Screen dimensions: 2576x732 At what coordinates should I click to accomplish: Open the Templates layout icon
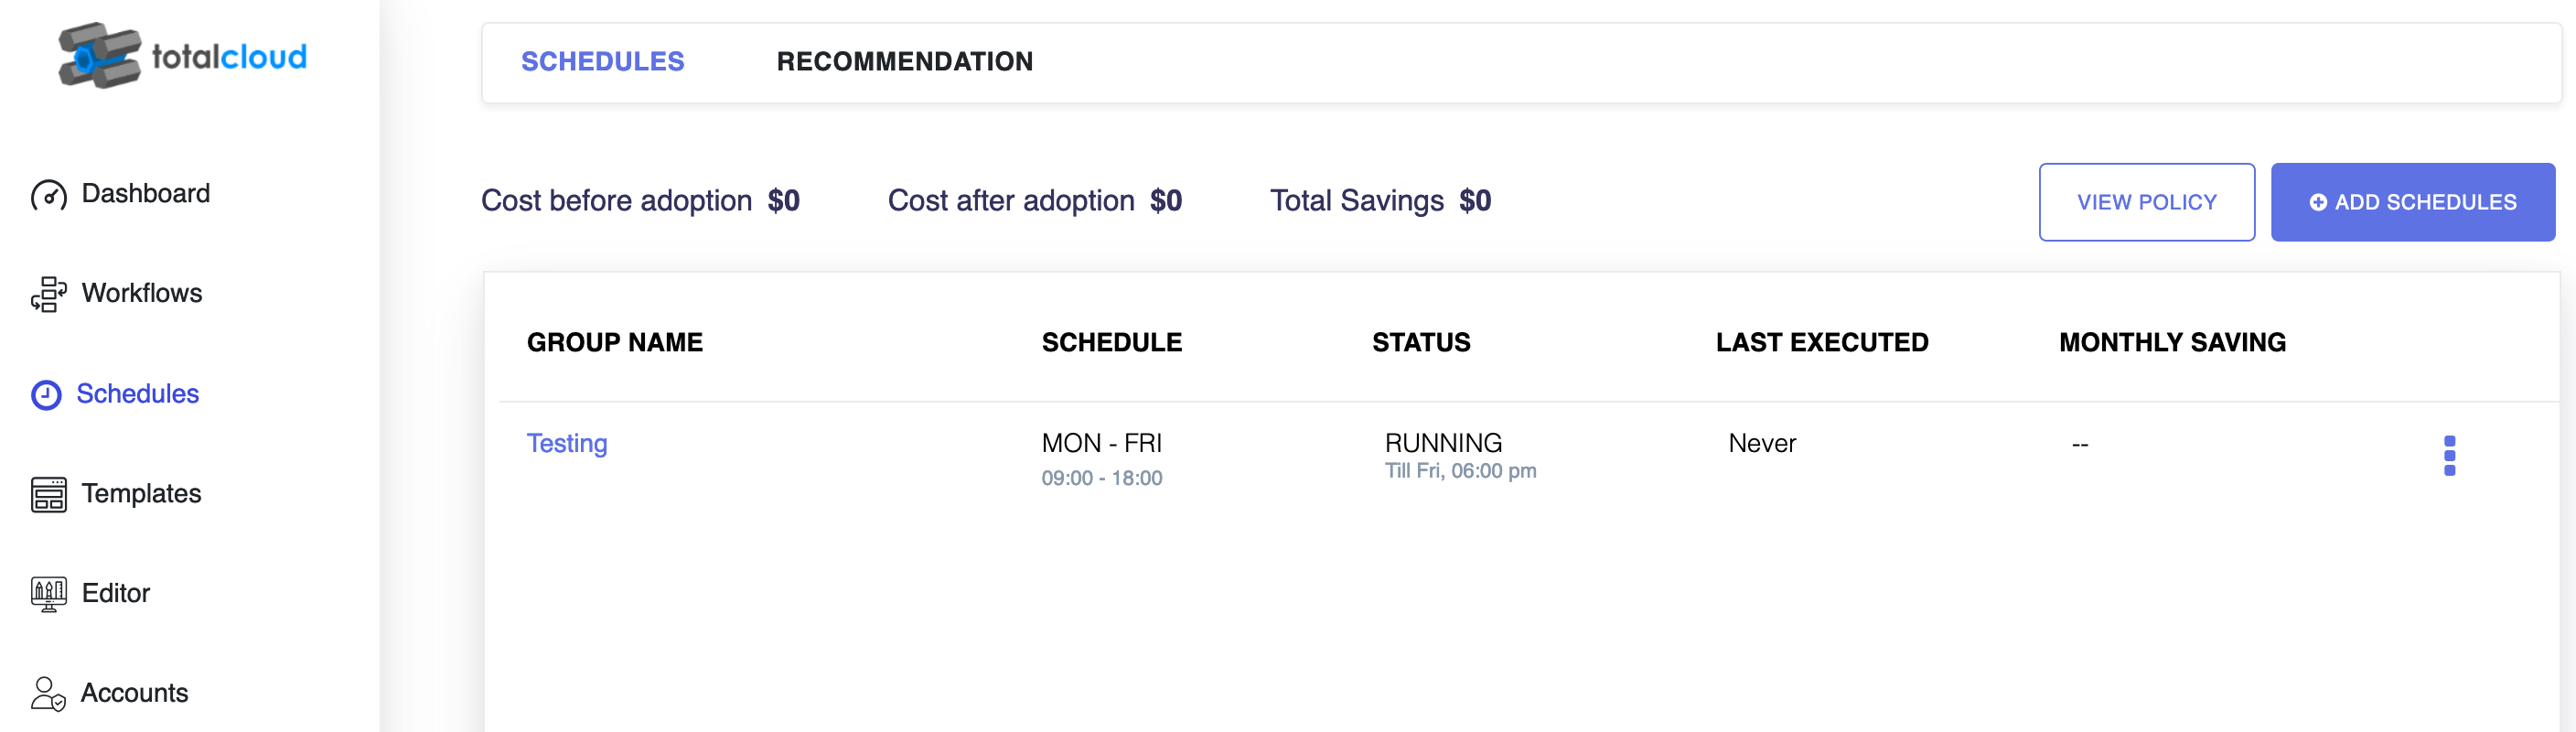click(x=48, y=494)
